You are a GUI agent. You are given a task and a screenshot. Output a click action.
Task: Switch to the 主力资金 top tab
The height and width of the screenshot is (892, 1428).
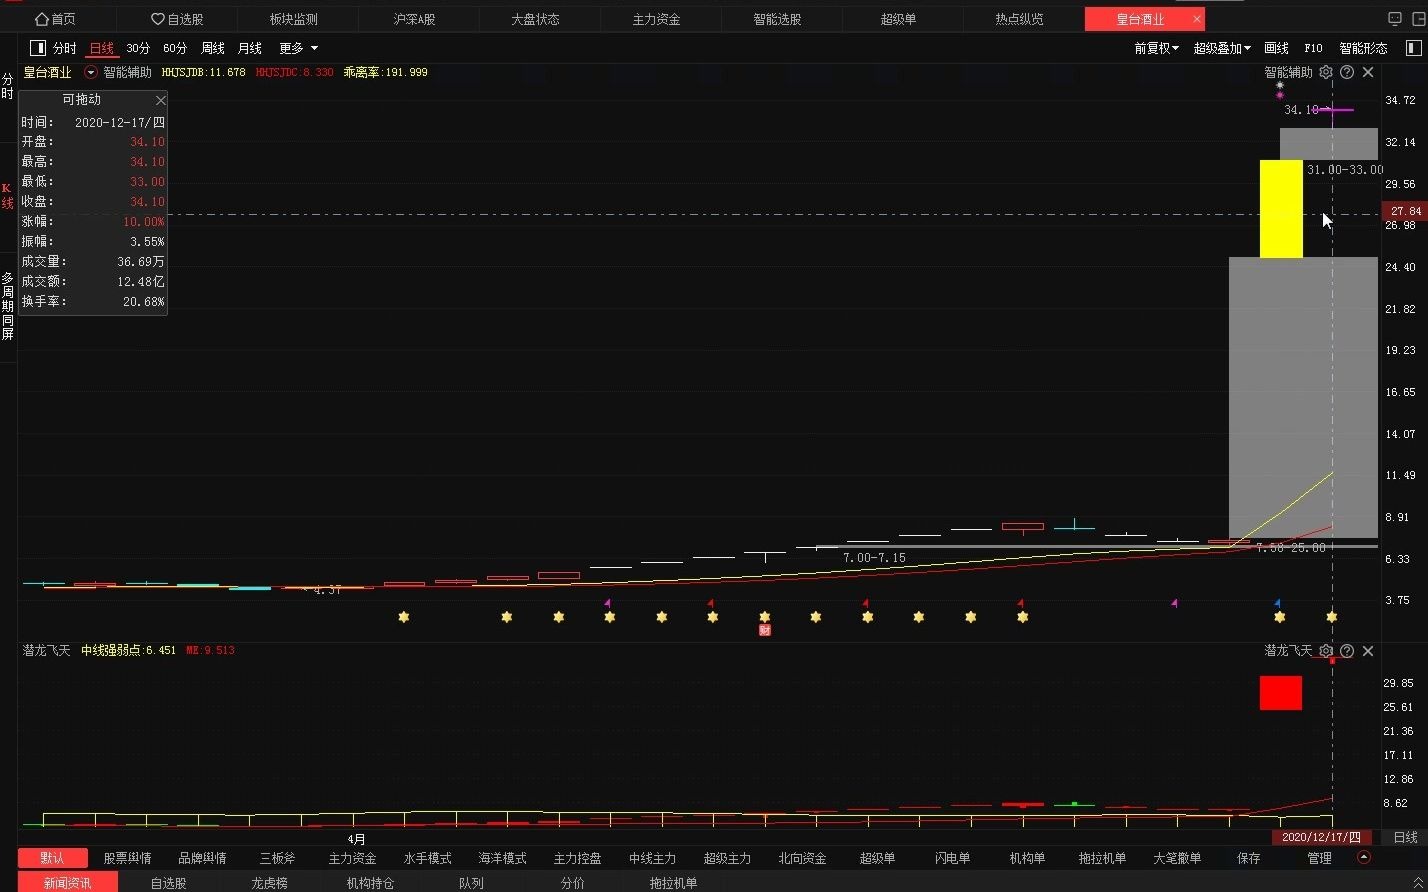coord(656,19)
